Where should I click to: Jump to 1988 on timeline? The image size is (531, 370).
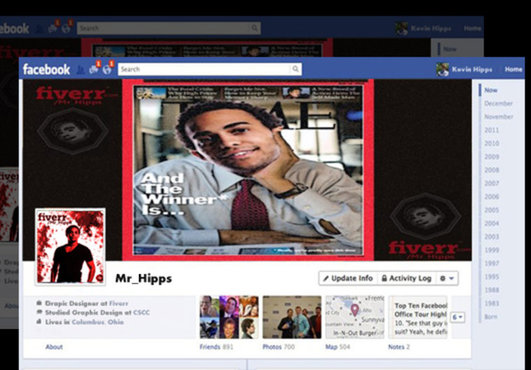click(491, 290)
